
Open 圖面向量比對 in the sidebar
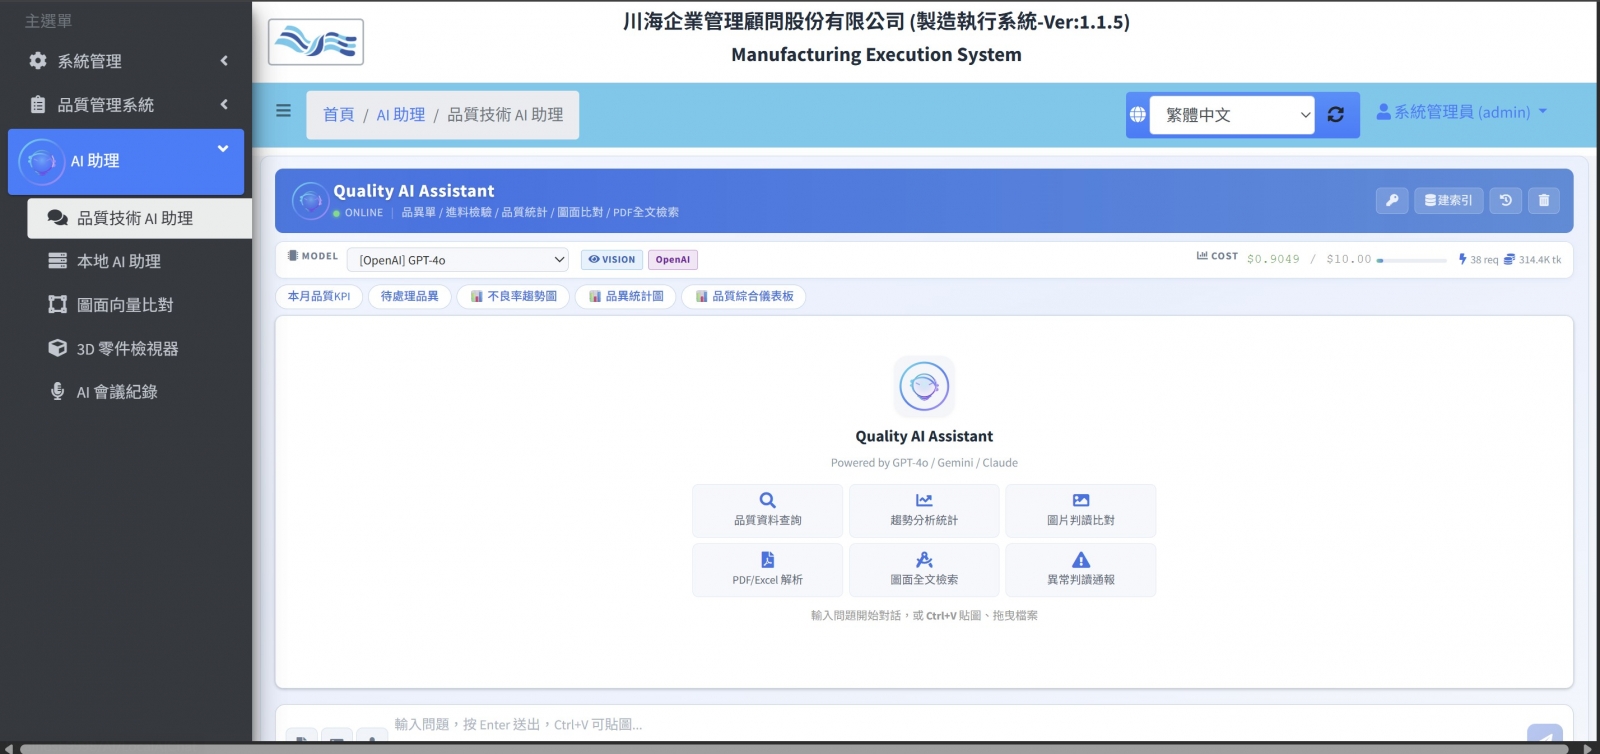click(125, 305)
